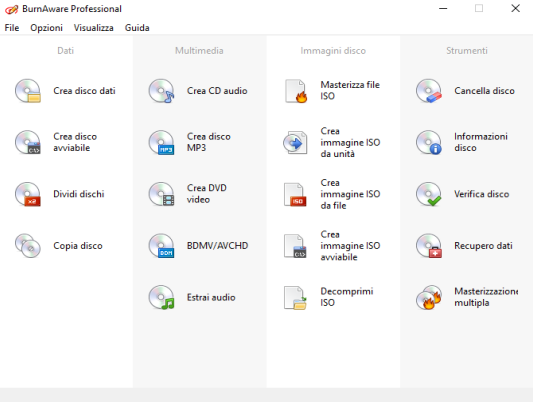The height and width of the screenshot is (402, 533).
Task: Click the Copia disco double-disc icon
Action: tap(28, 245)
